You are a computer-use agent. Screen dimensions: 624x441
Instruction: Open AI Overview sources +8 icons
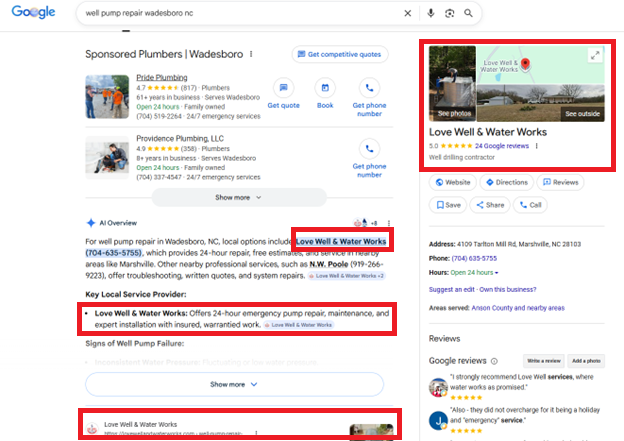click(365, 223)
